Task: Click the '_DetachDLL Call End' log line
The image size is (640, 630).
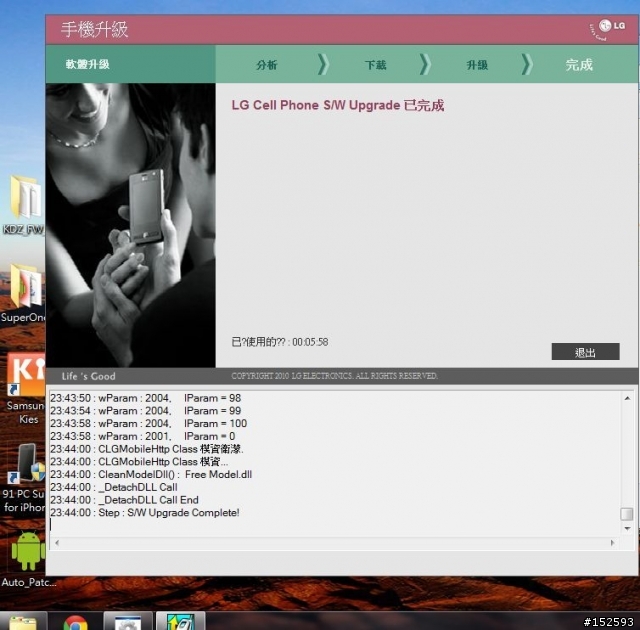Action: coord(124,500)
